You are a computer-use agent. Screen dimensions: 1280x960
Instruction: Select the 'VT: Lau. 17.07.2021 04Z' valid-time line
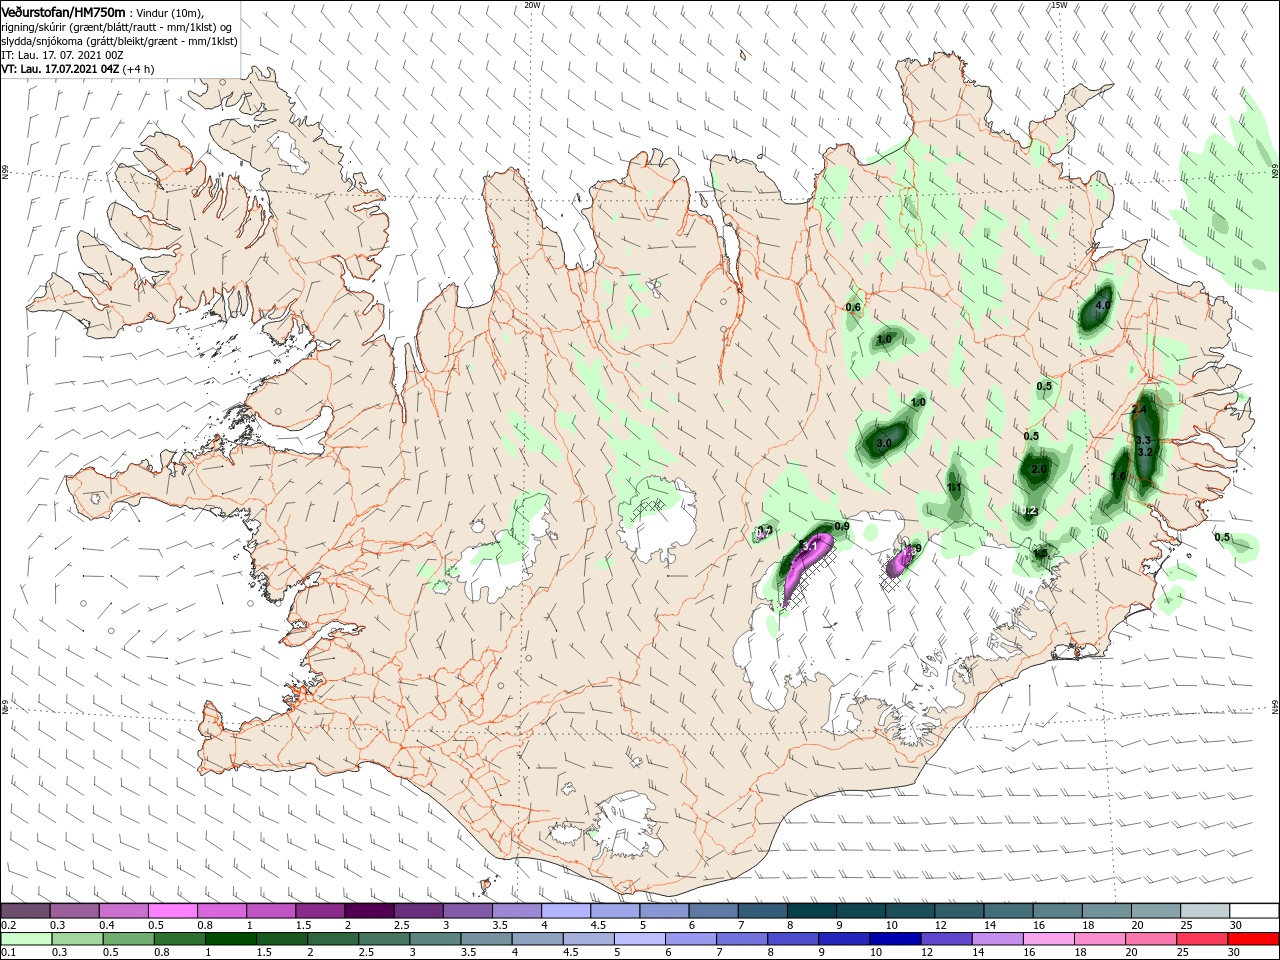[x=60, y=69]
